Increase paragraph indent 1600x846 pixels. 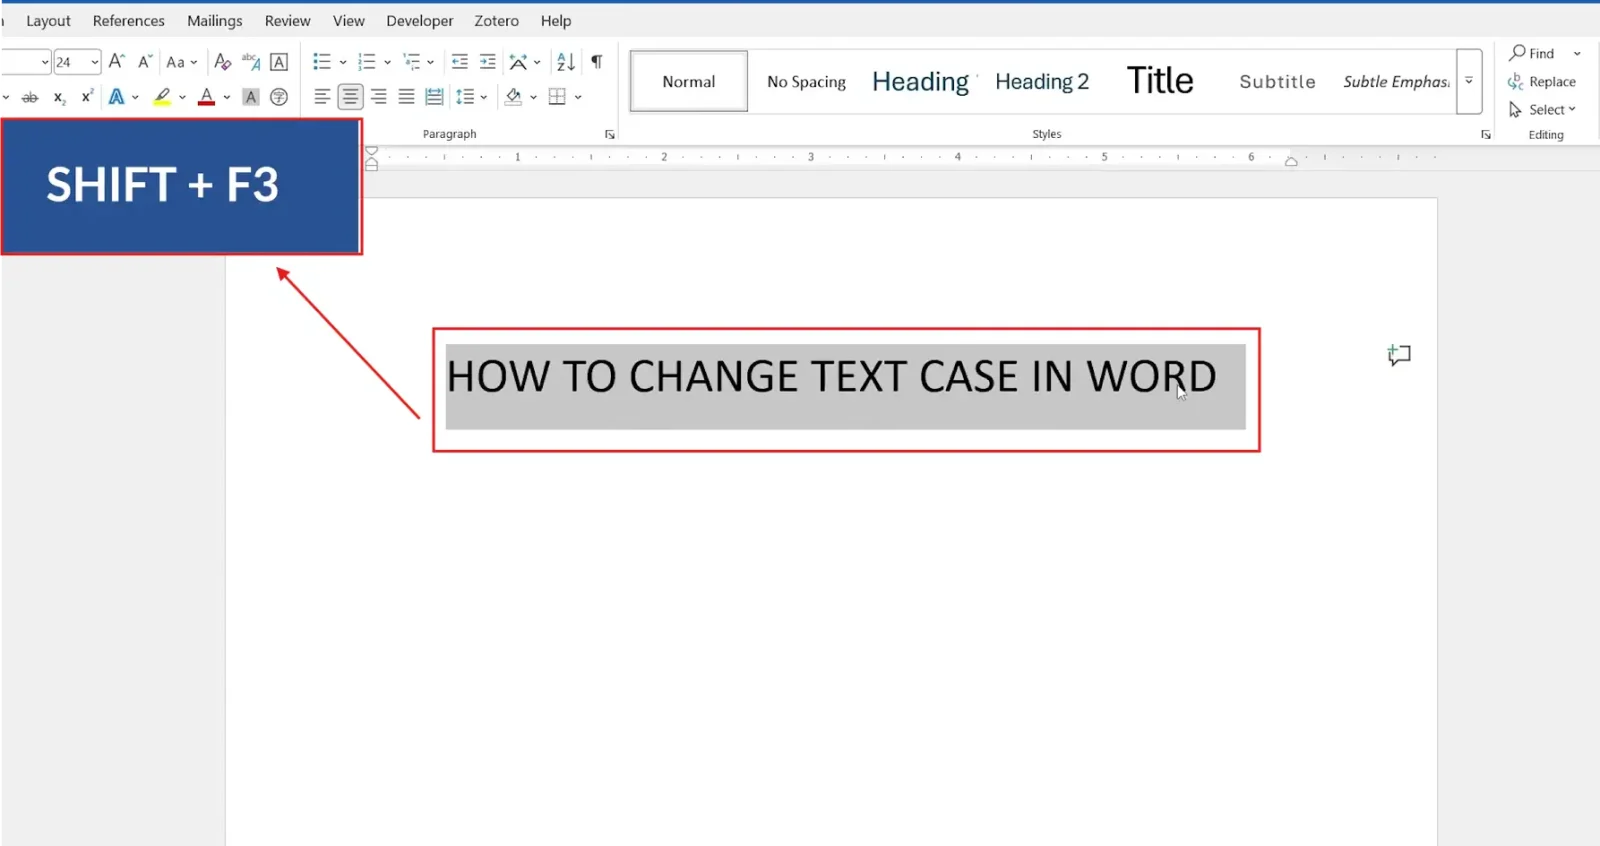point(487,62)
